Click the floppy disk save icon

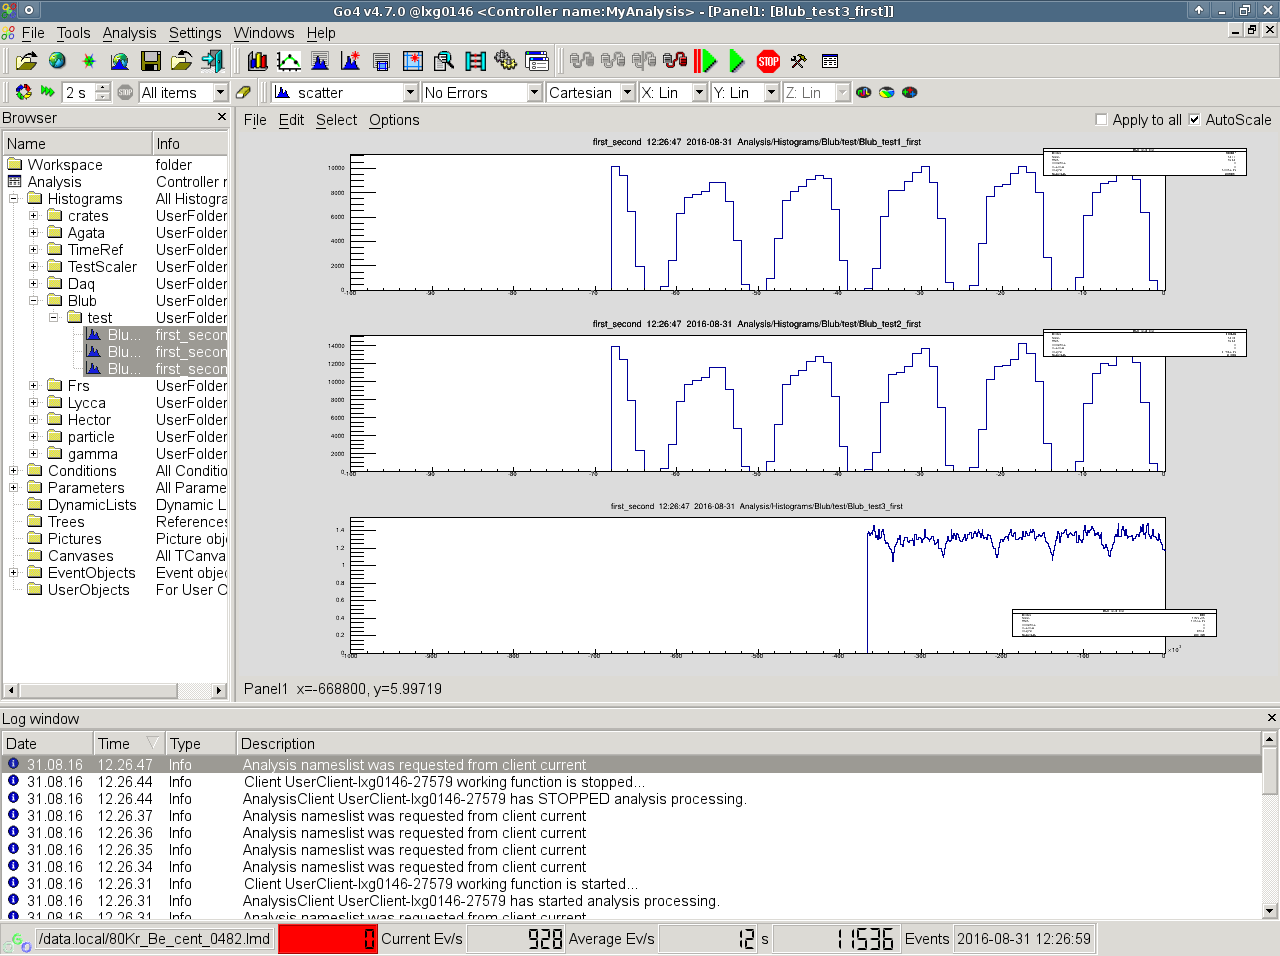[x=151, y=61]
